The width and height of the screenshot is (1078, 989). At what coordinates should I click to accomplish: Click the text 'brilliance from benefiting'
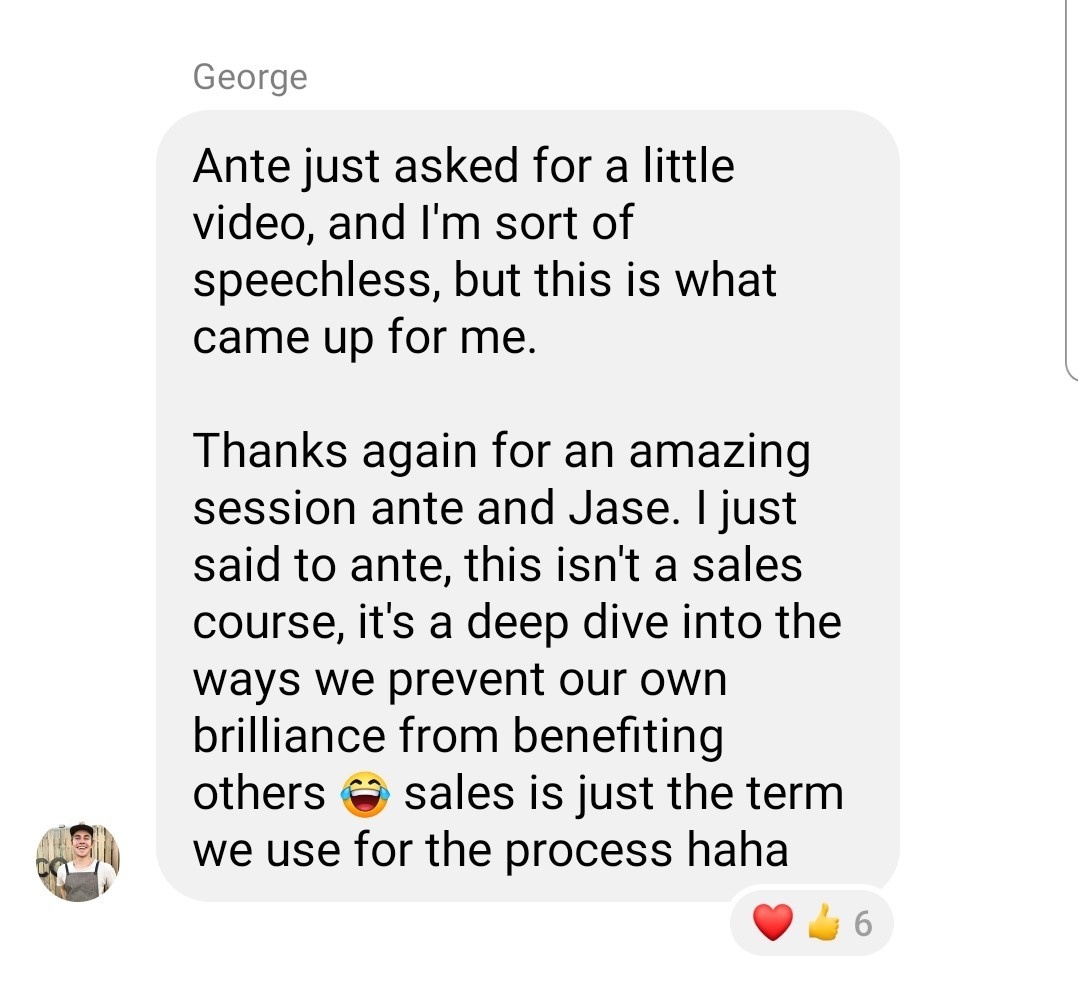pyautogui.click(x=458, y=736)
